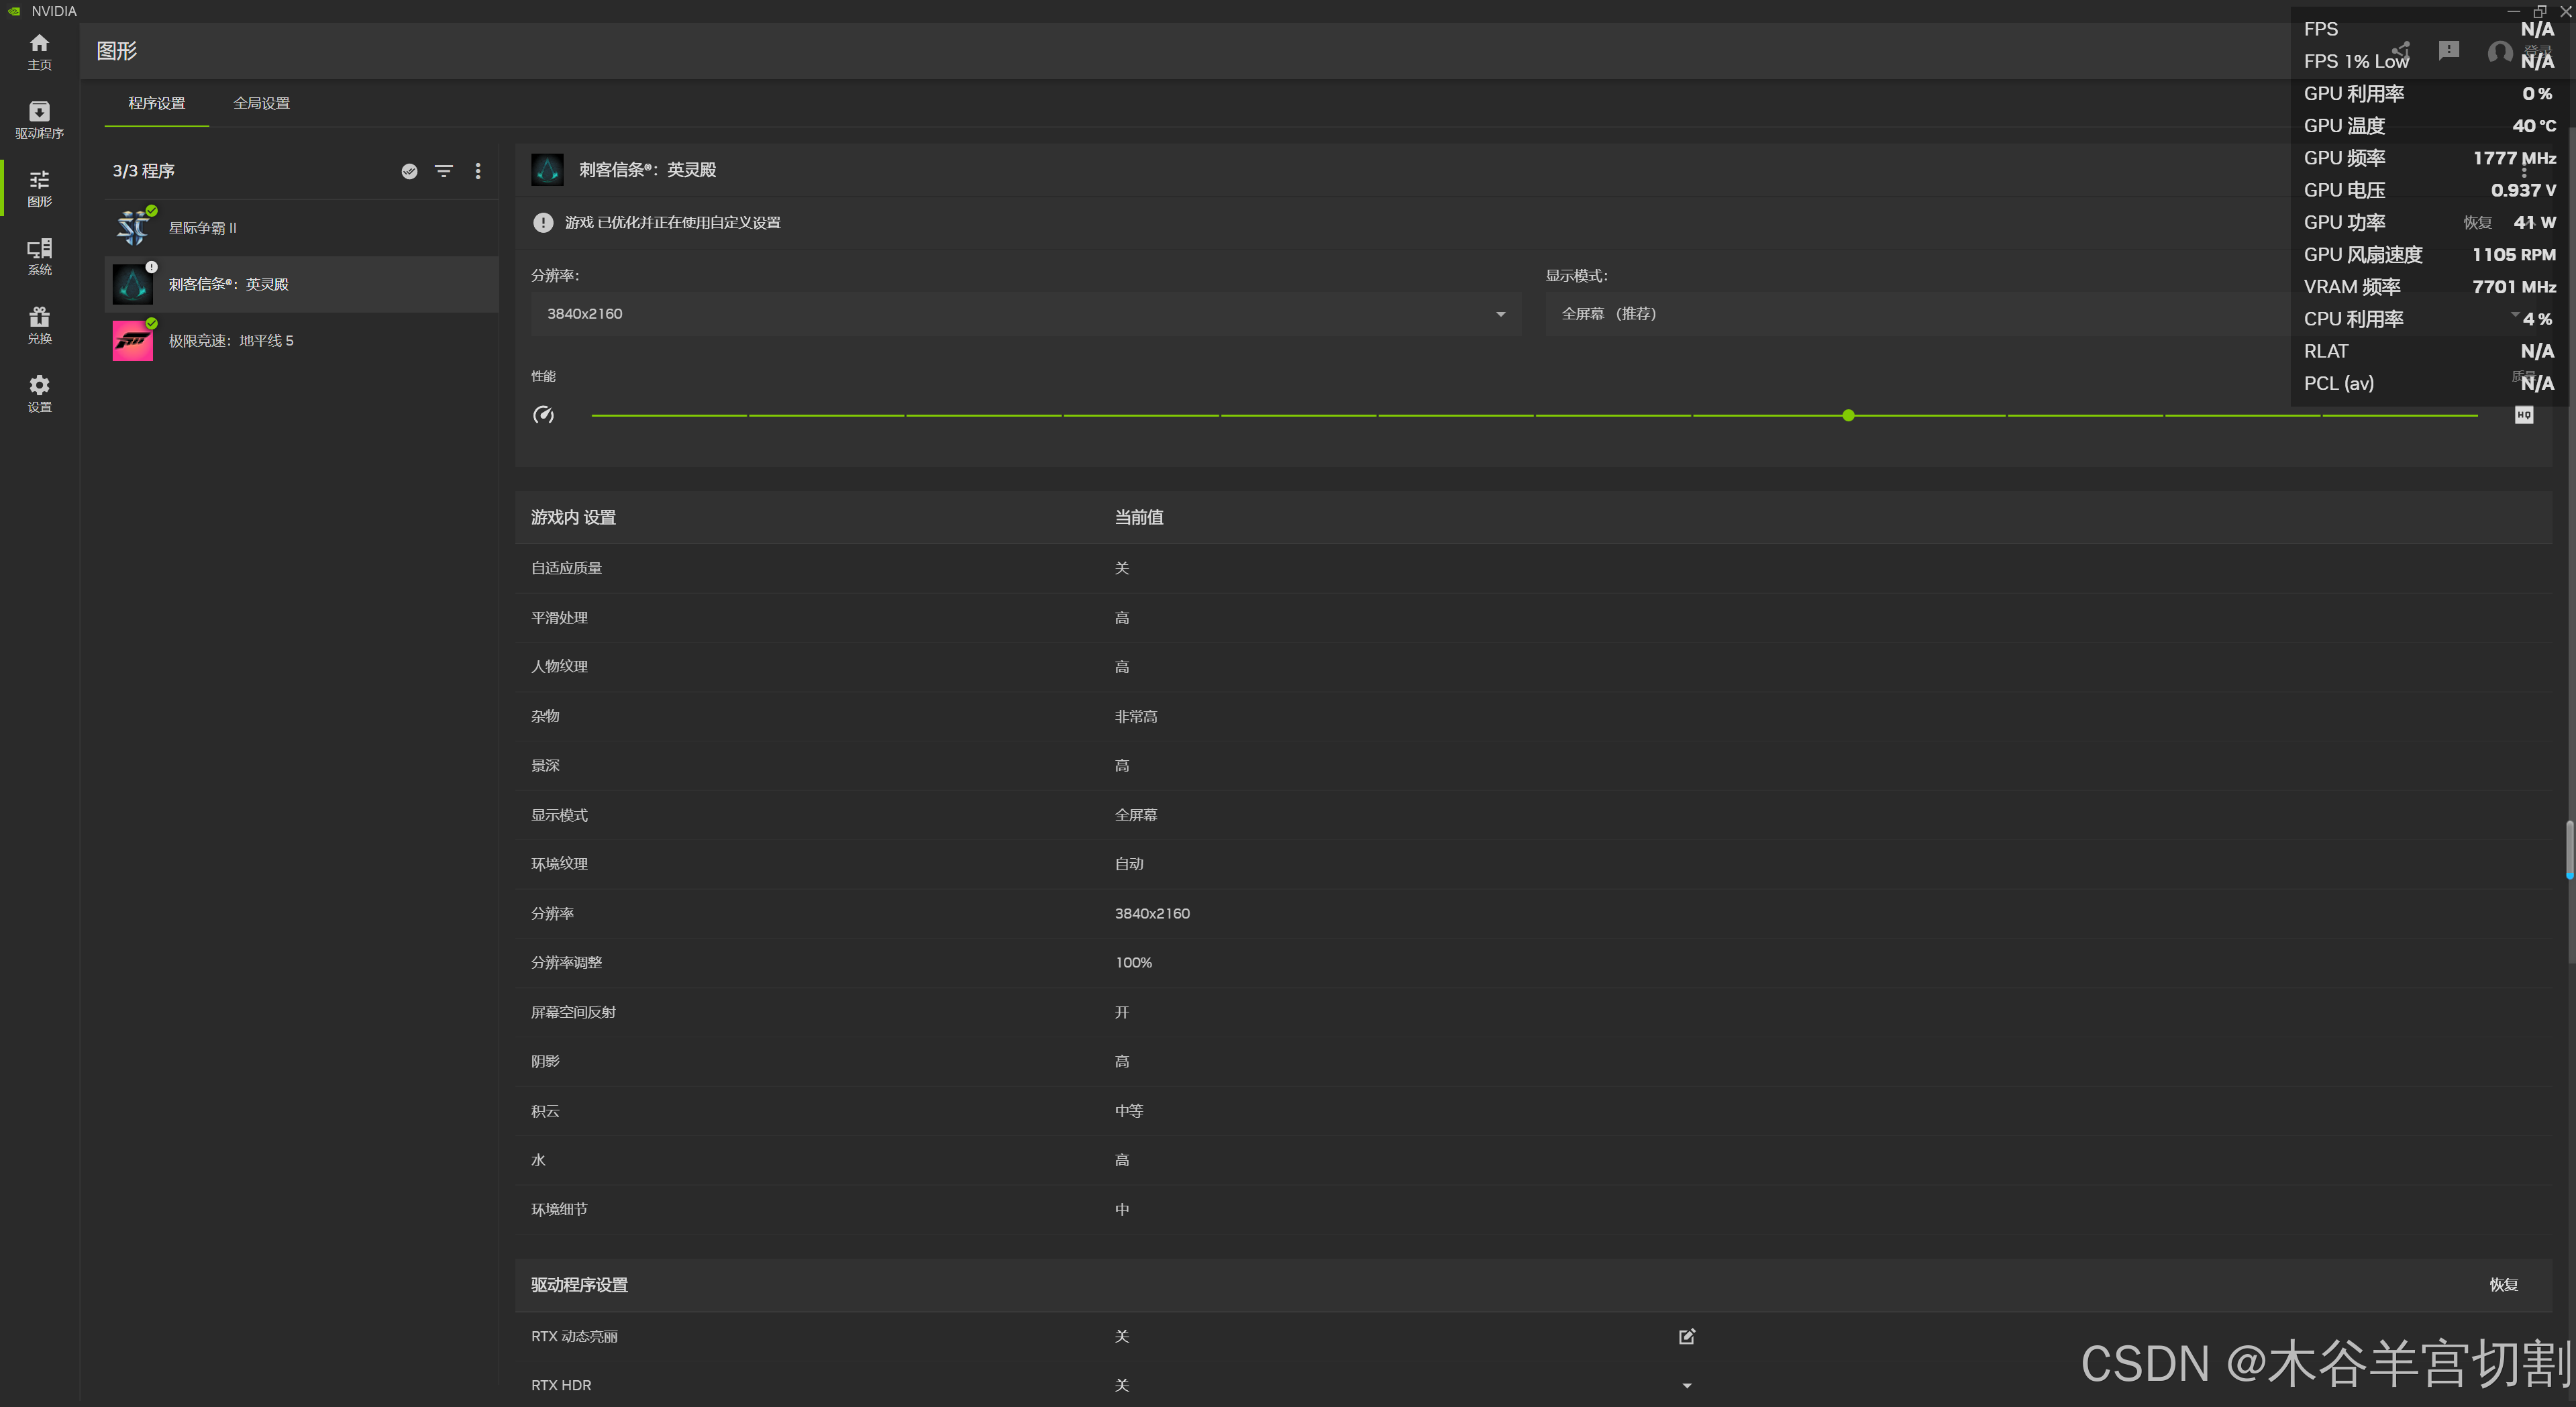Click the optimized checkmark filter icon

coord(409,171)
